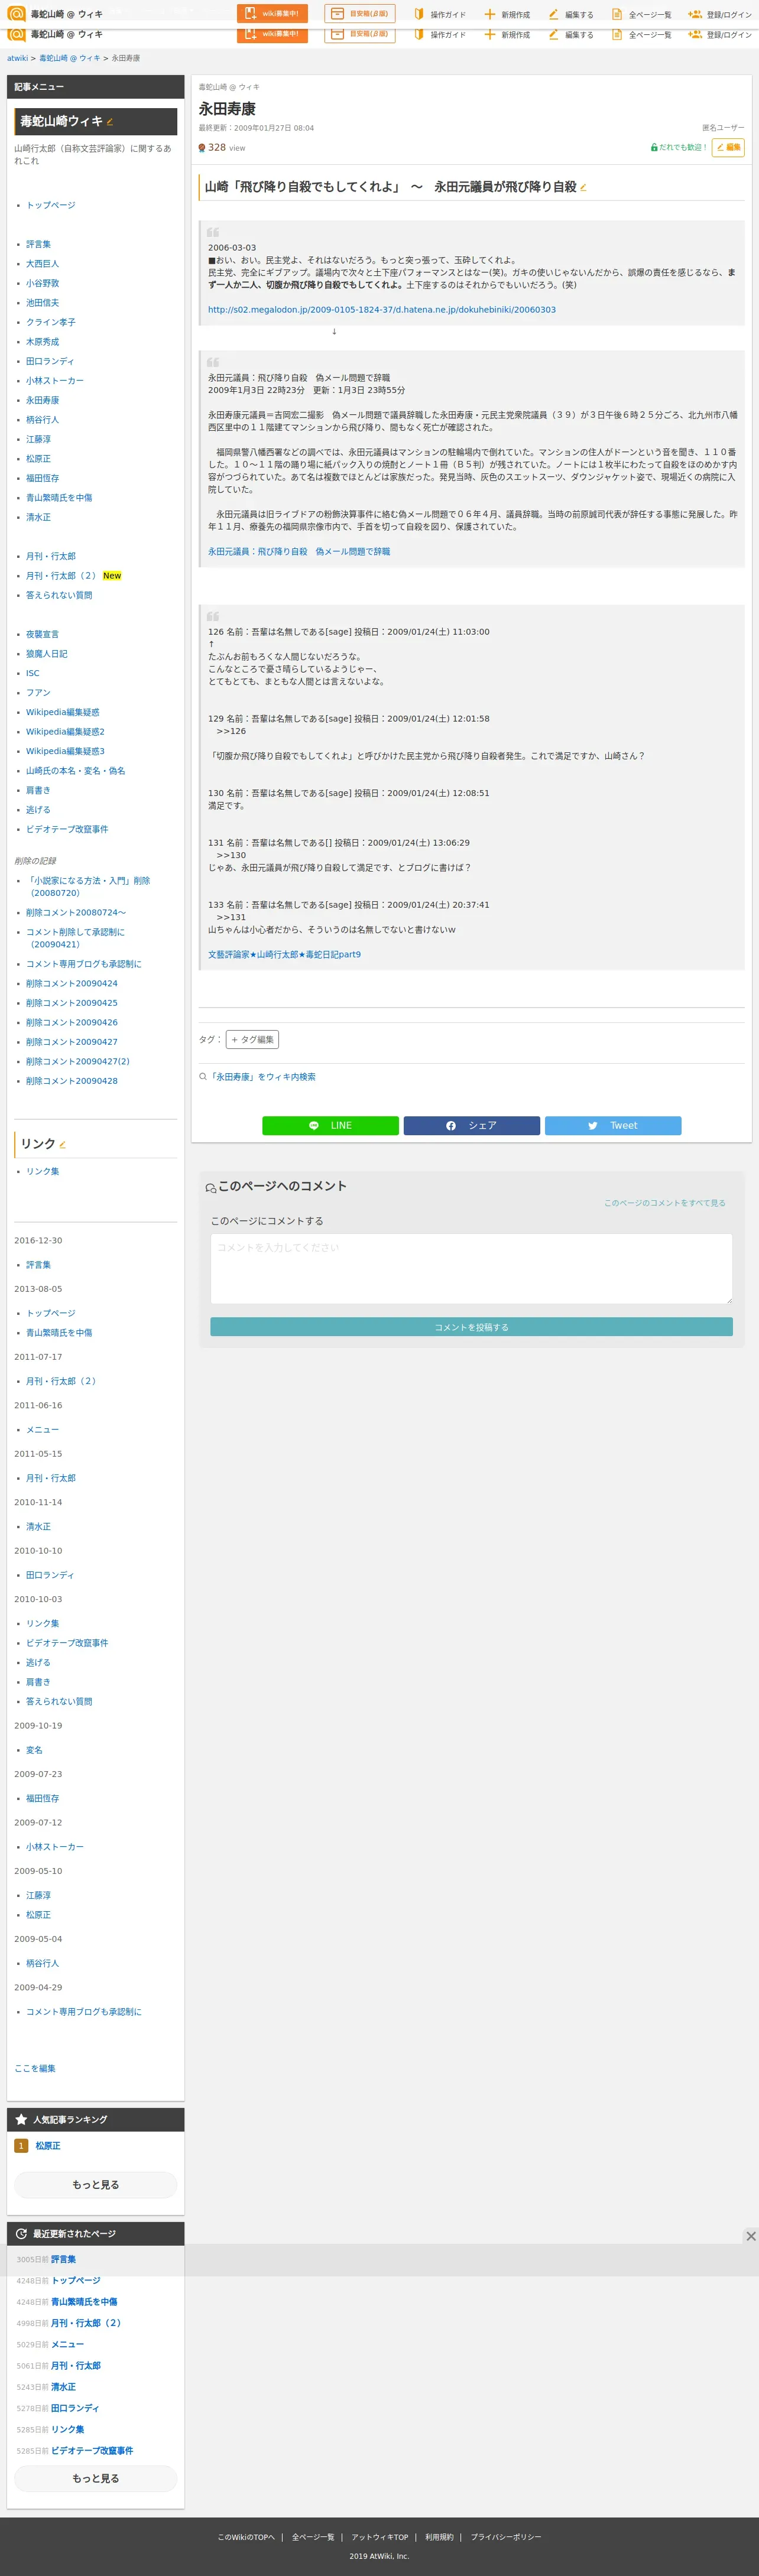Open フアン sidebar link
Screen dimensions: 759x2576
(38, 693)
